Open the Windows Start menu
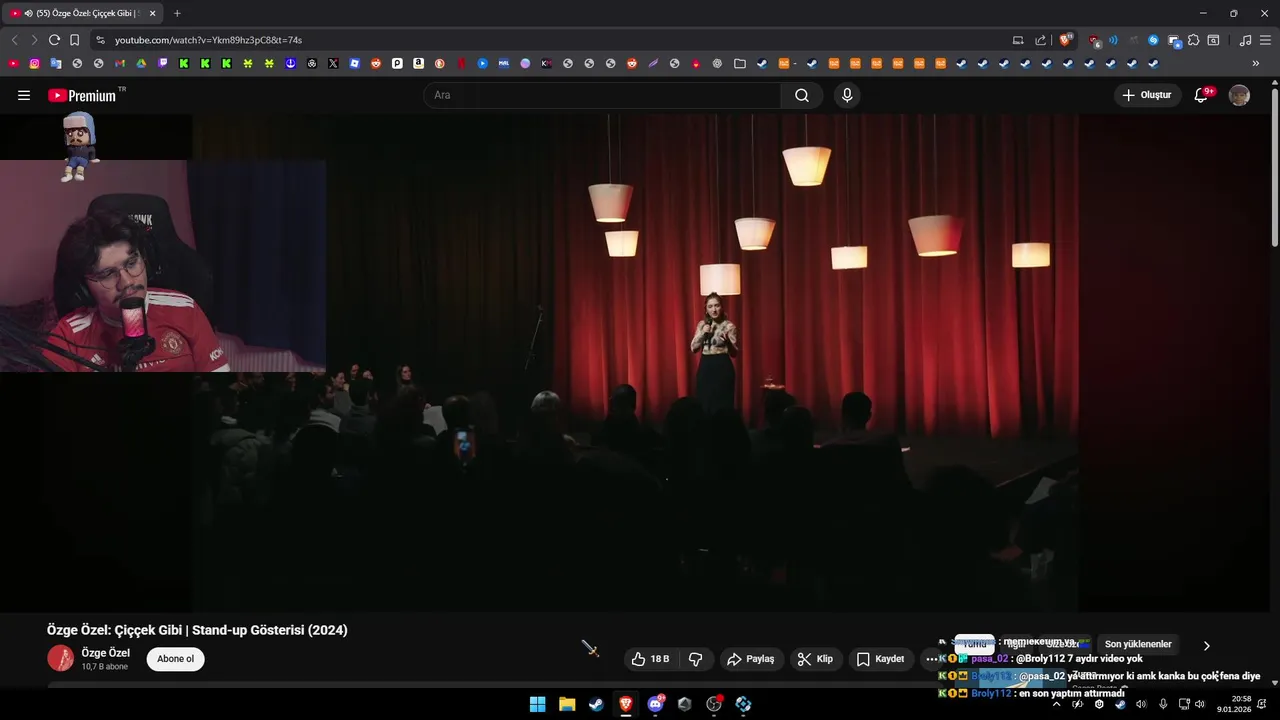Screen dimensions: 1280x720 pos(537,704)
